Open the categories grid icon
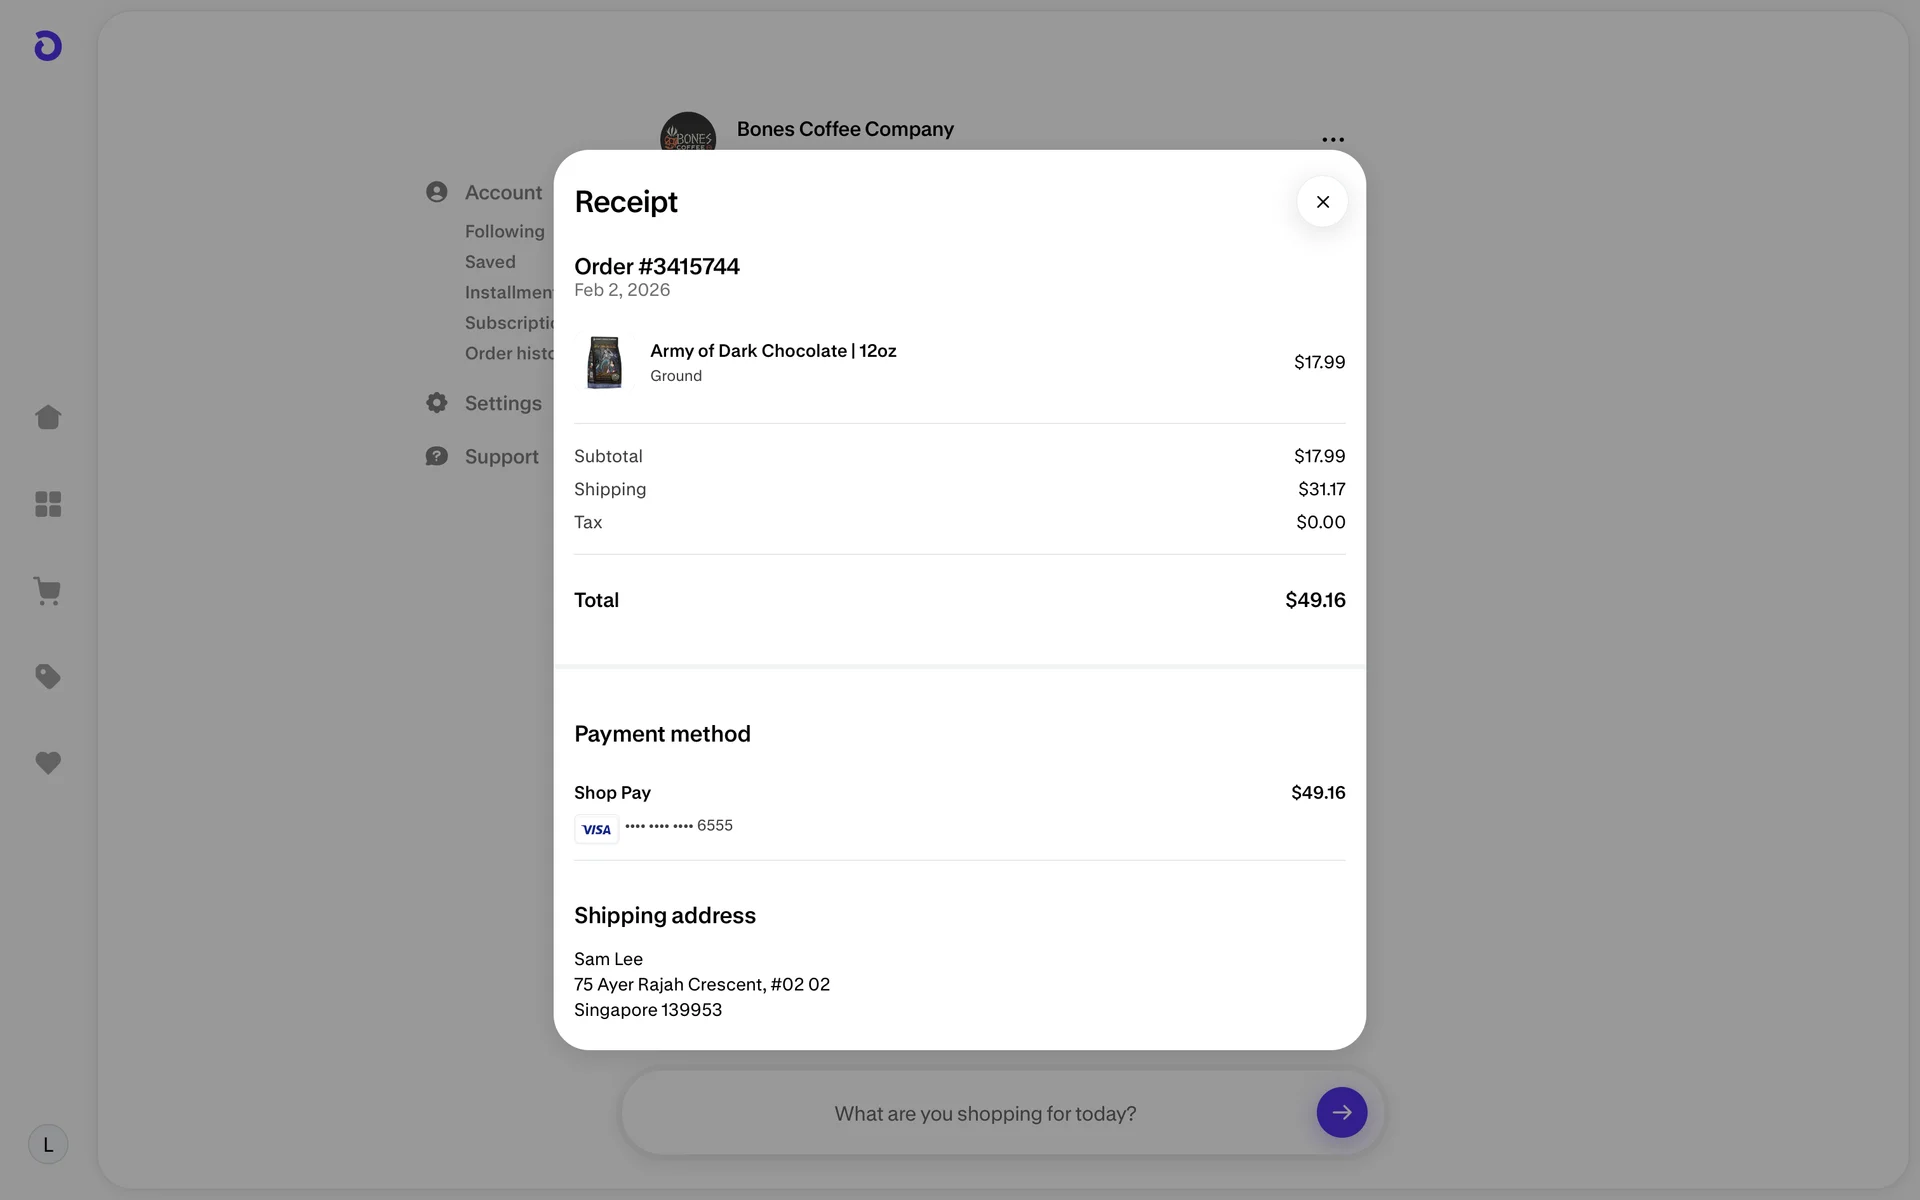This screenshot has width=1920, height=1200. coord(48,504)
